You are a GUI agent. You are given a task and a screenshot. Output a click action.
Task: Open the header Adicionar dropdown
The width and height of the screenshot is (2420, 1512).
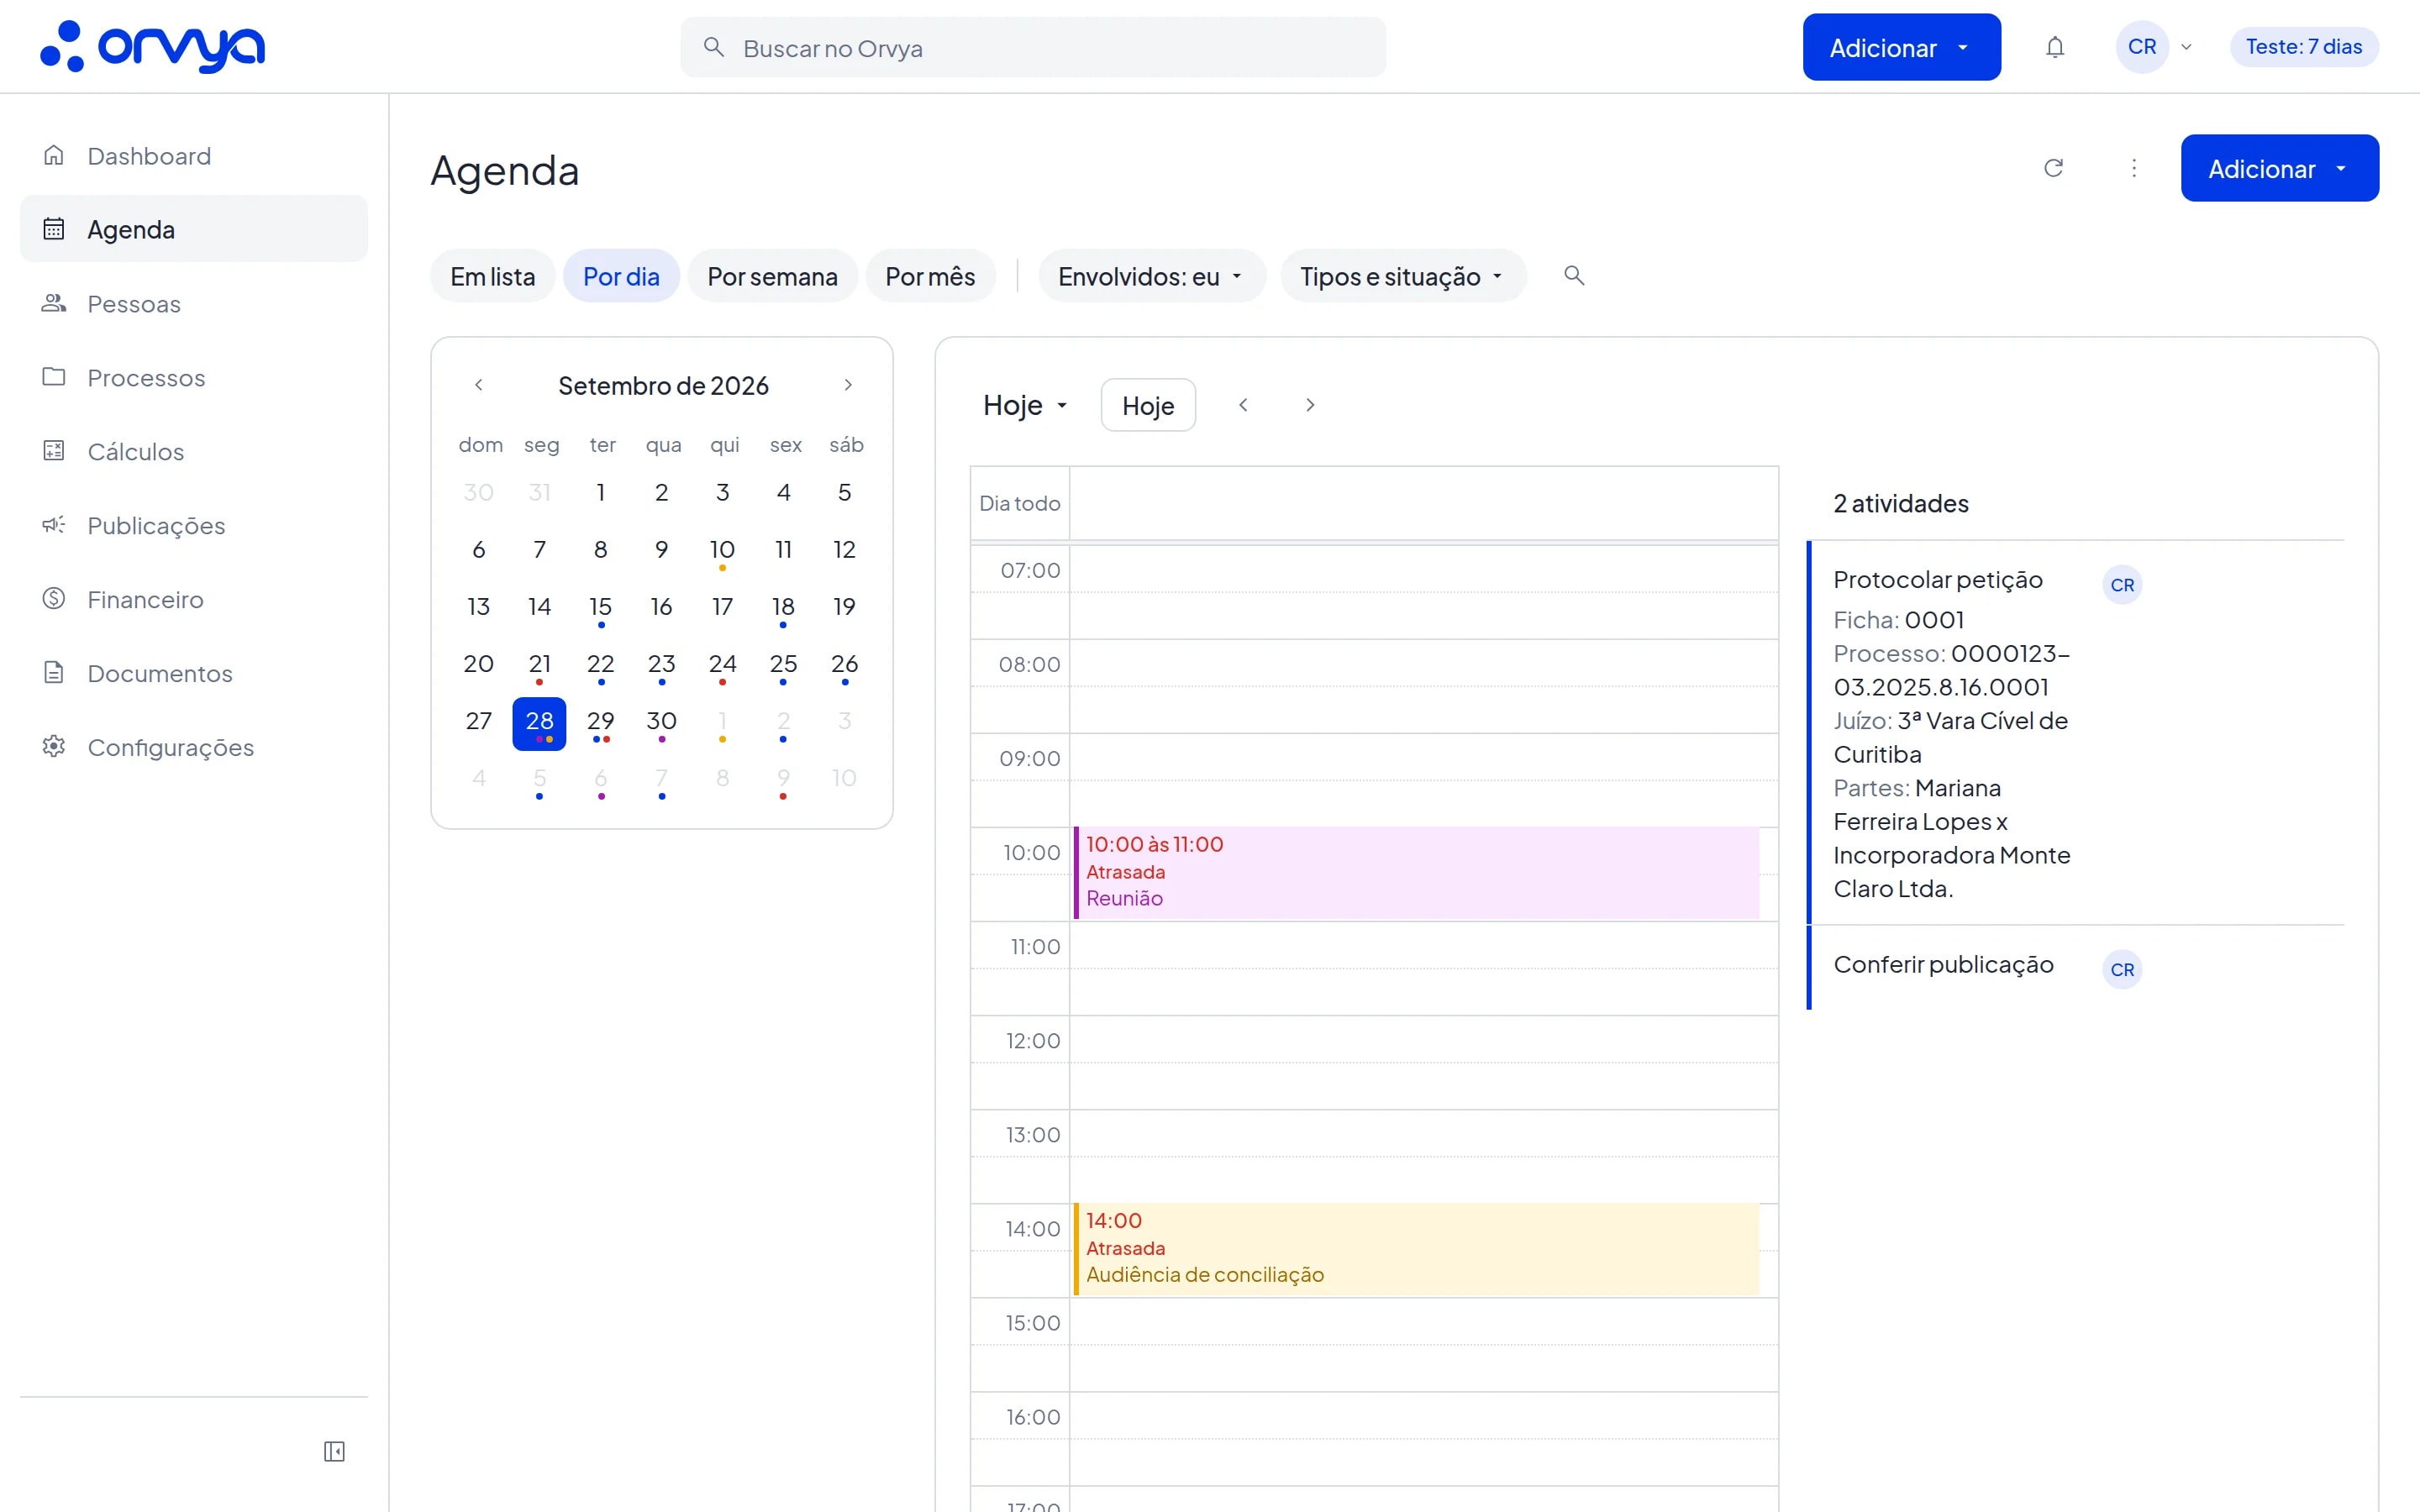[1901, 47]
